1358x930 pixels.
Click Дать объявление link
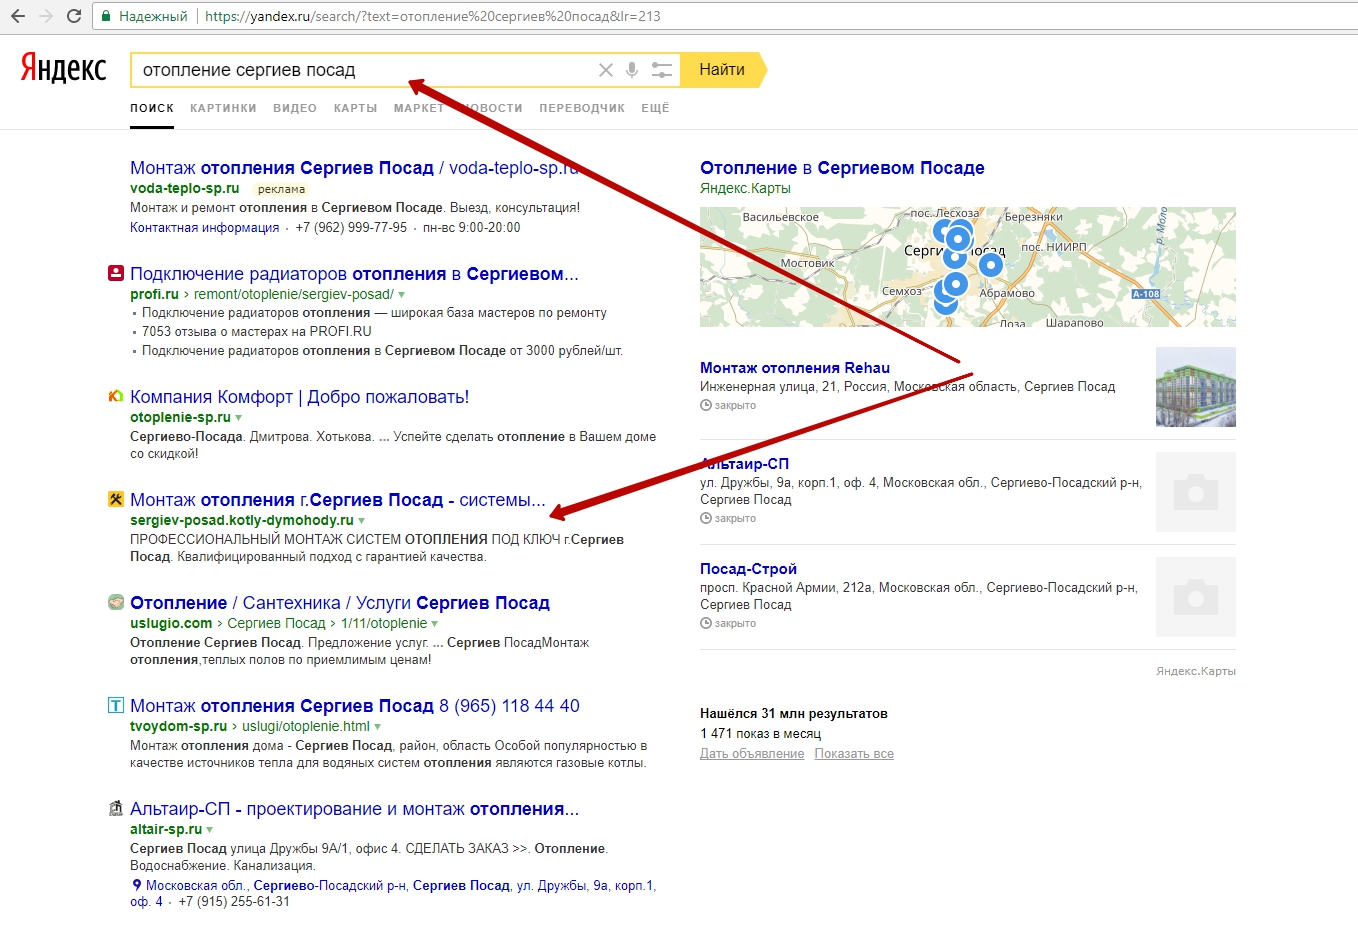(x=752, y=754)
